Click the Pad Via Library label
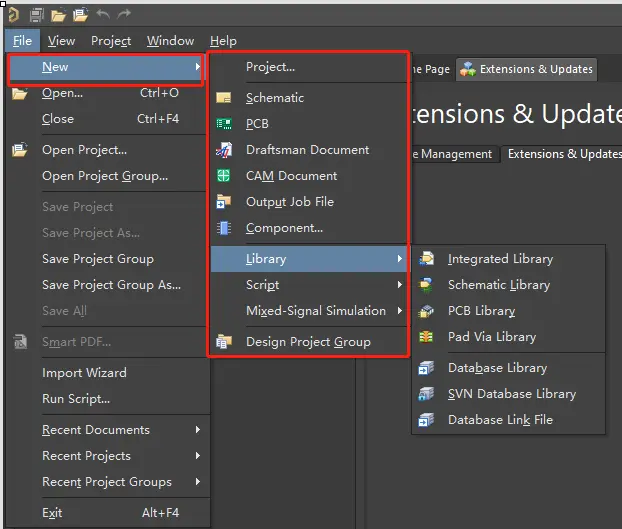Viewport: 622px width, 529px height. [491, 337]
